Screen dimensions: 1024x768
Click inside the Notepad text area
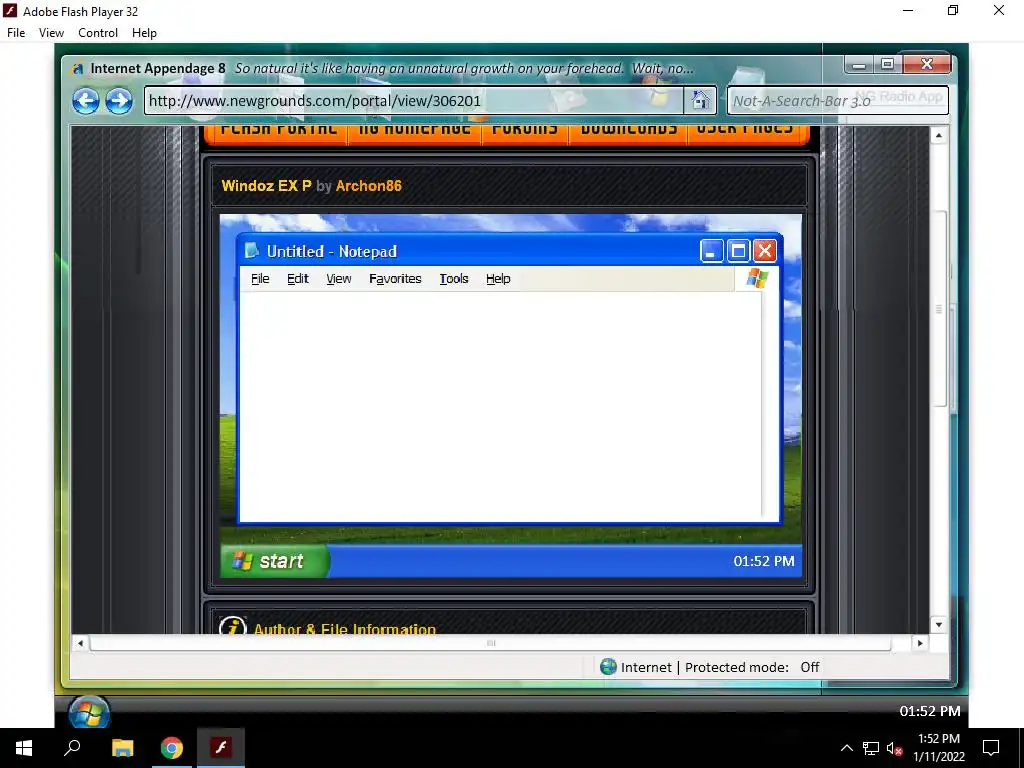501,405
